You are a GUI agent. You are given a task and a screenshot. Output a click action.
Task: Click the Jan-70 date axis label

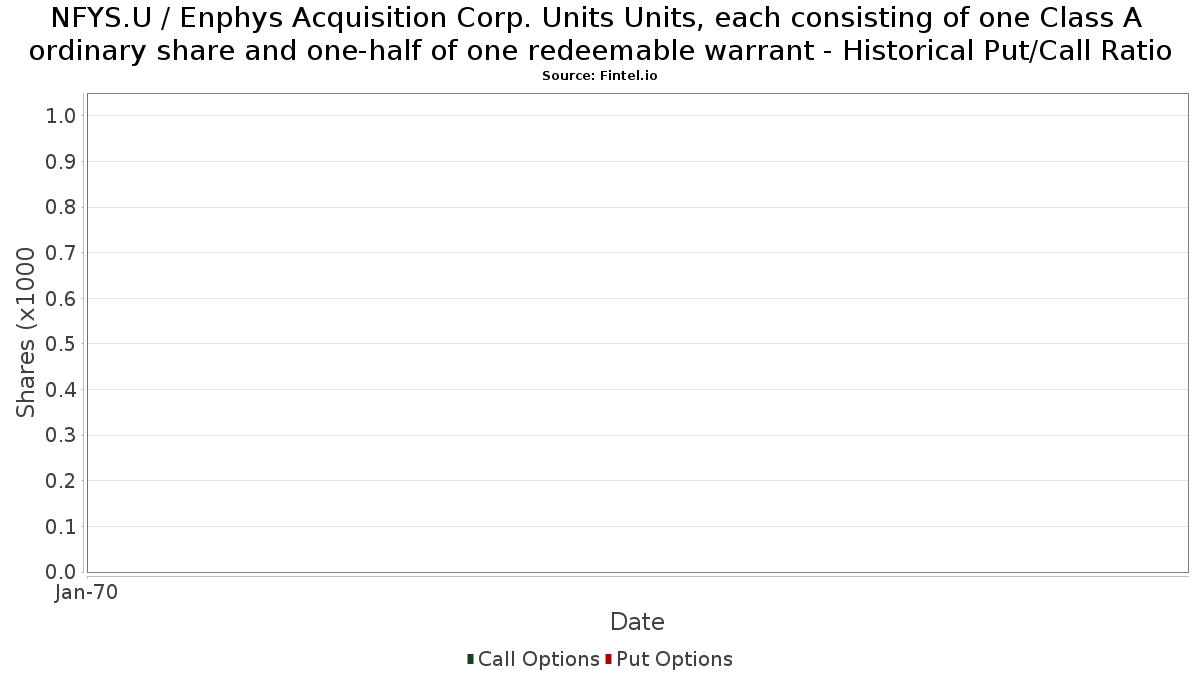[87, 593]
